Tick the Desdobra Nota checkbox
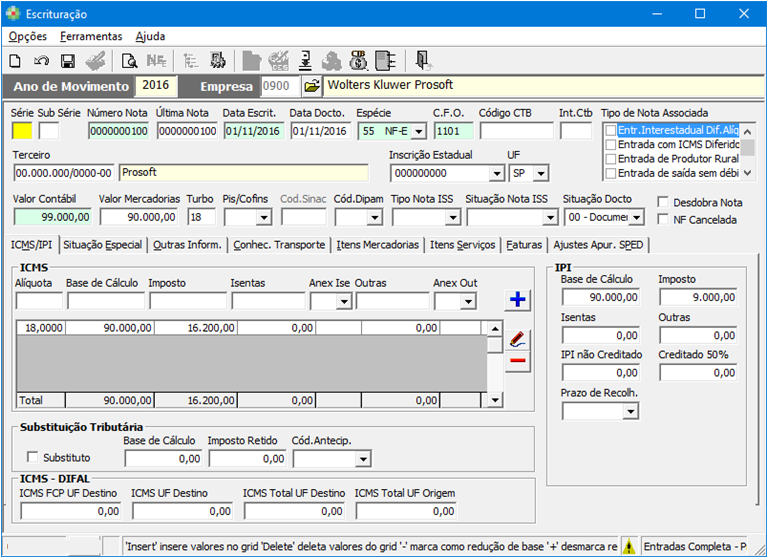This screenshot has width=769, height=560. pyautogui.click(x=664, y=202)
